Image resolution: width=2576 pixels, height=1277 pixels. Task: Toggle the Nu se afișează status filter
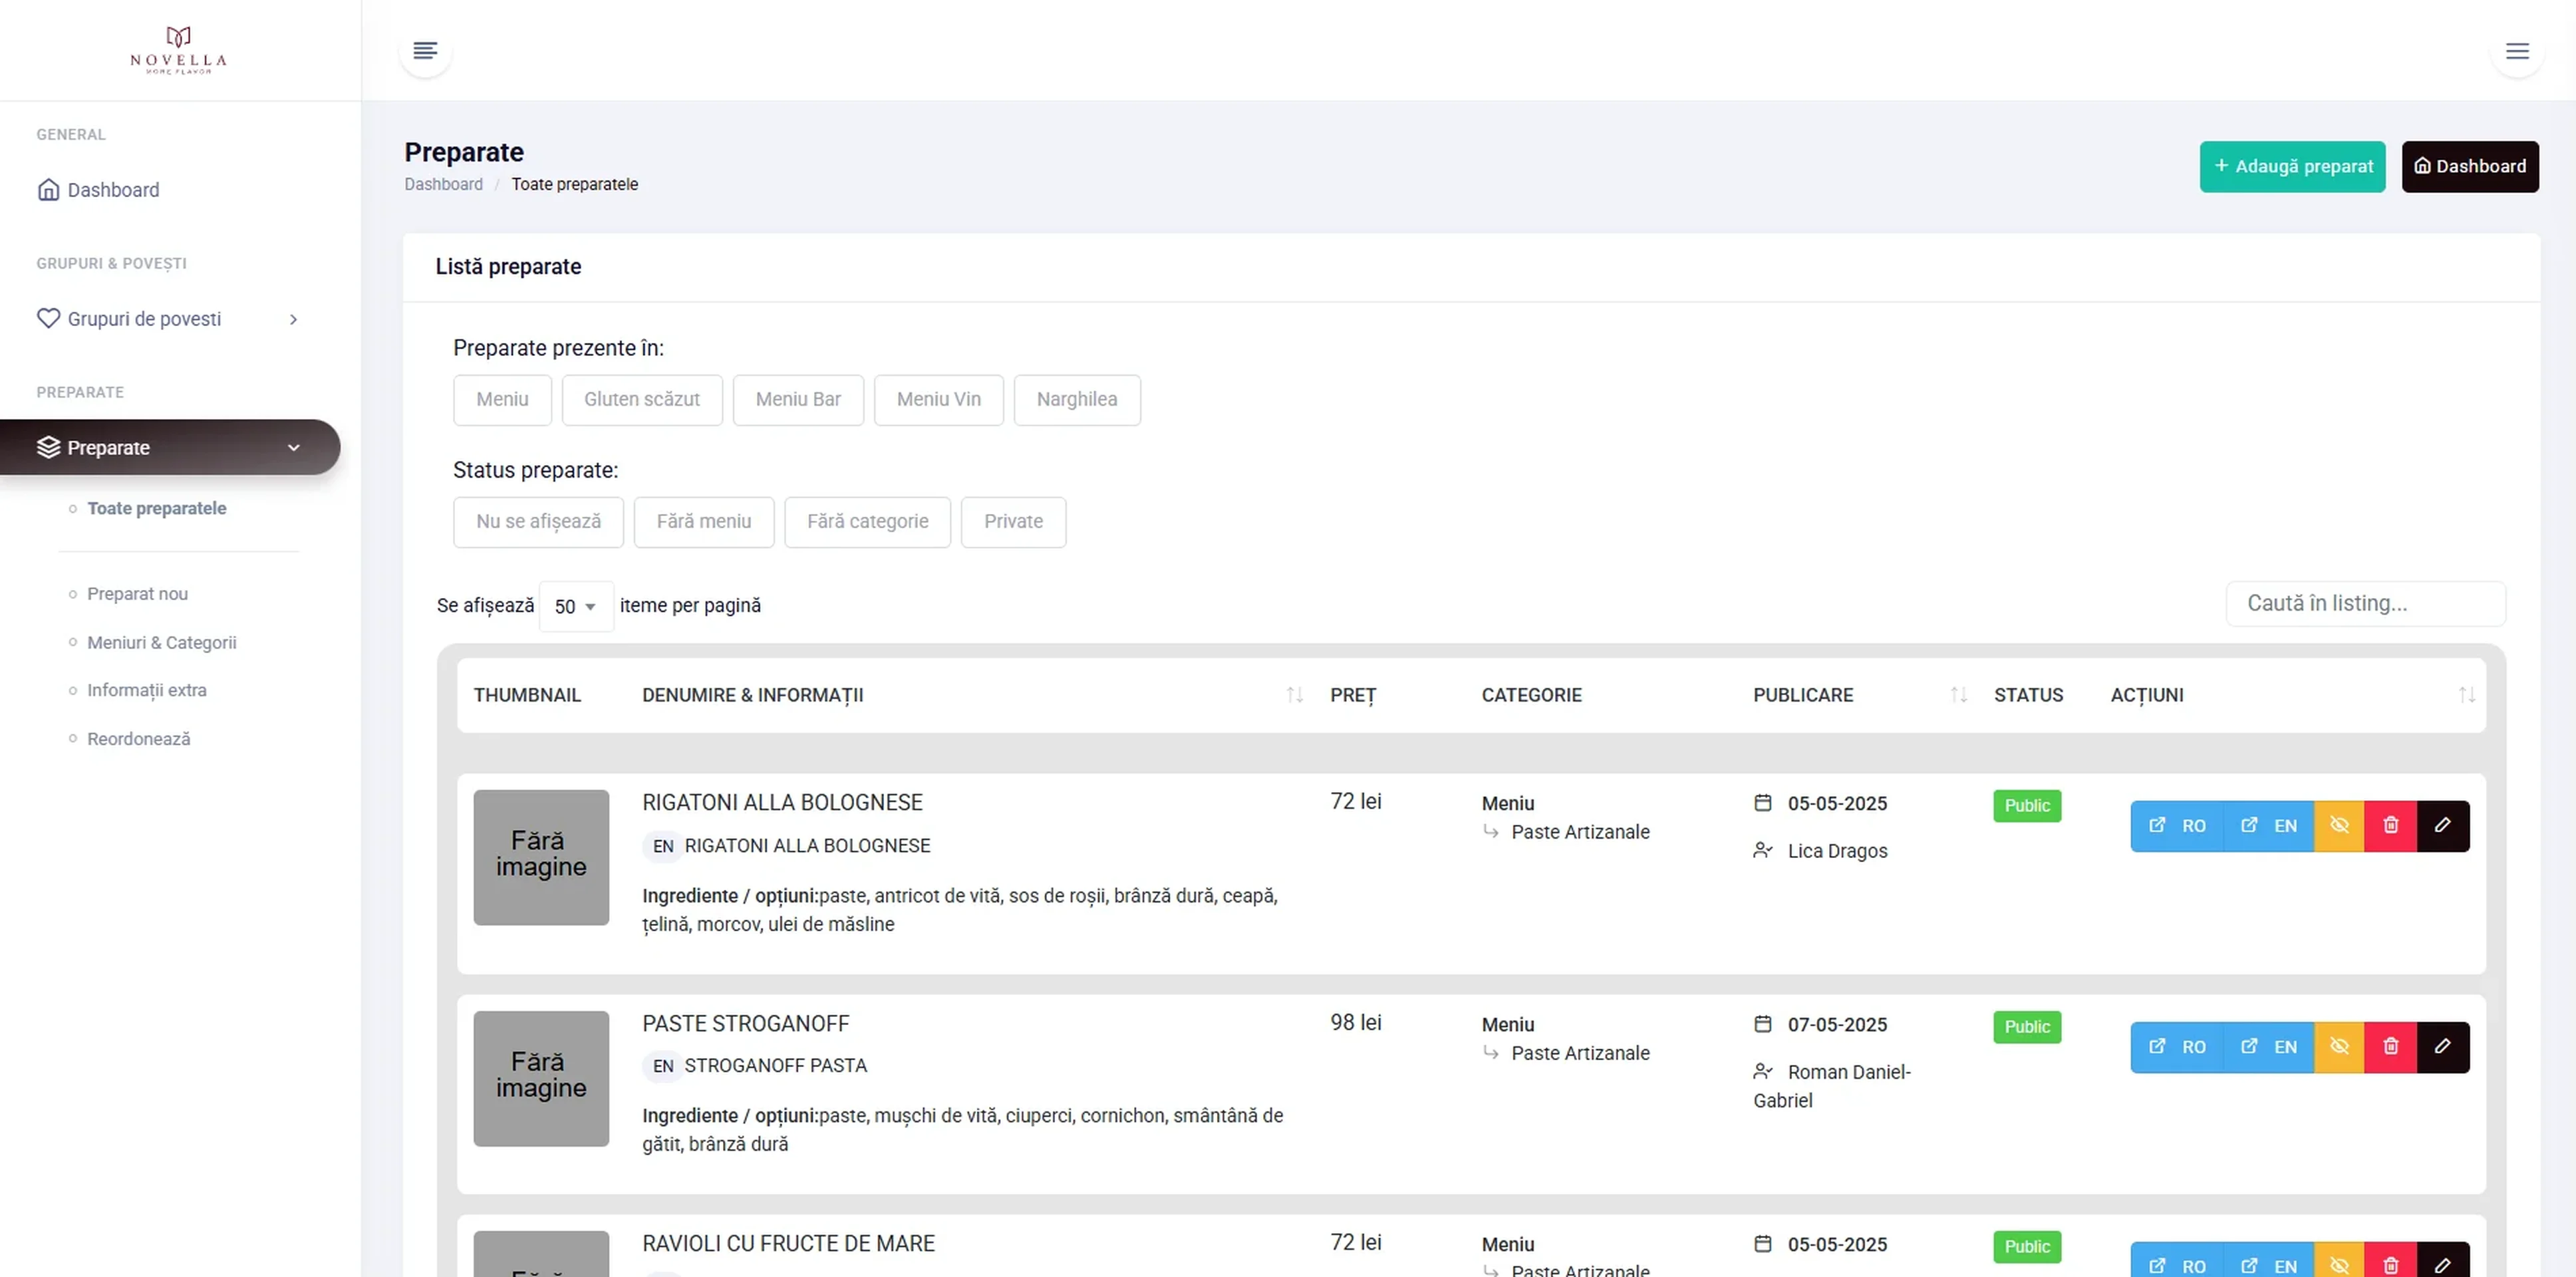coord(538,522)
